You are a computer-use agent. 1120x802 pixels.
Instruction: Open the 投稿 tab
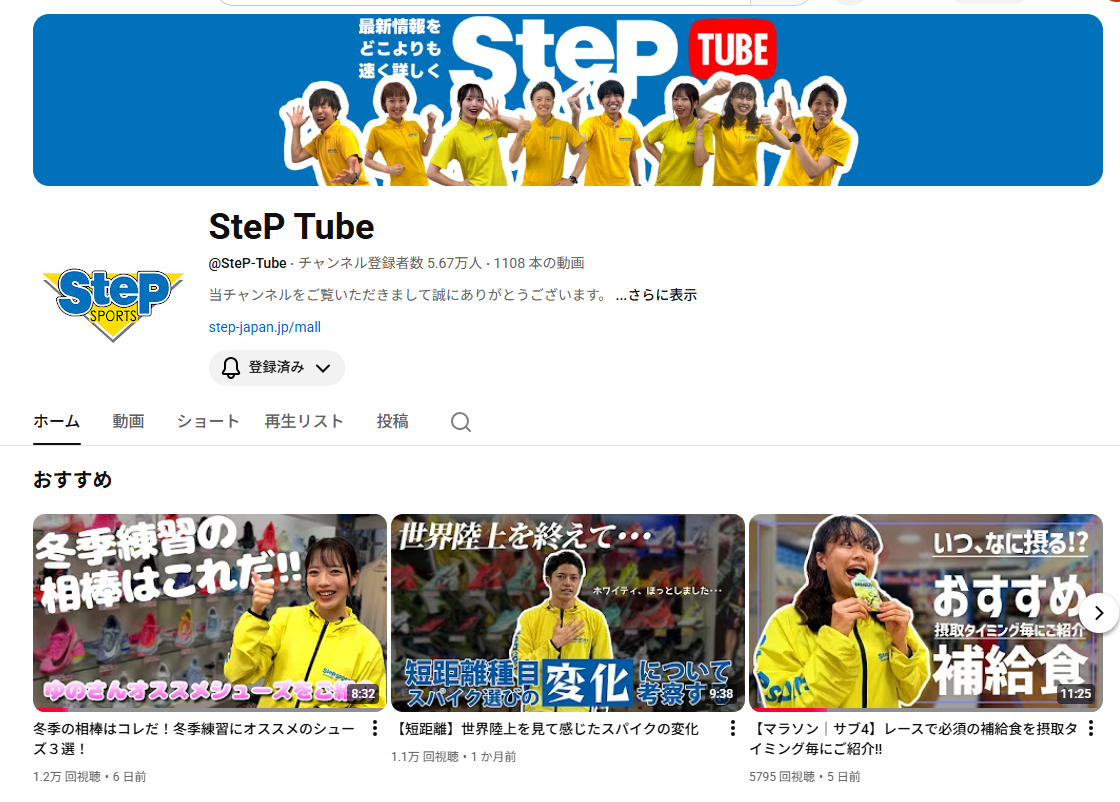point(392,421)
